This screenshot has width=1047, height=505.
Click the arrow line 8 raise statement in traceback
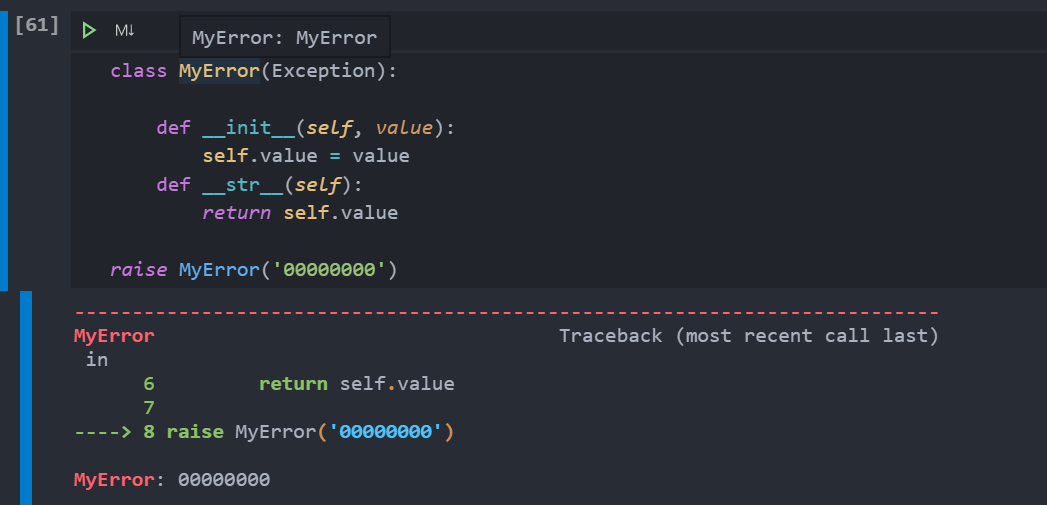(264, 432)
